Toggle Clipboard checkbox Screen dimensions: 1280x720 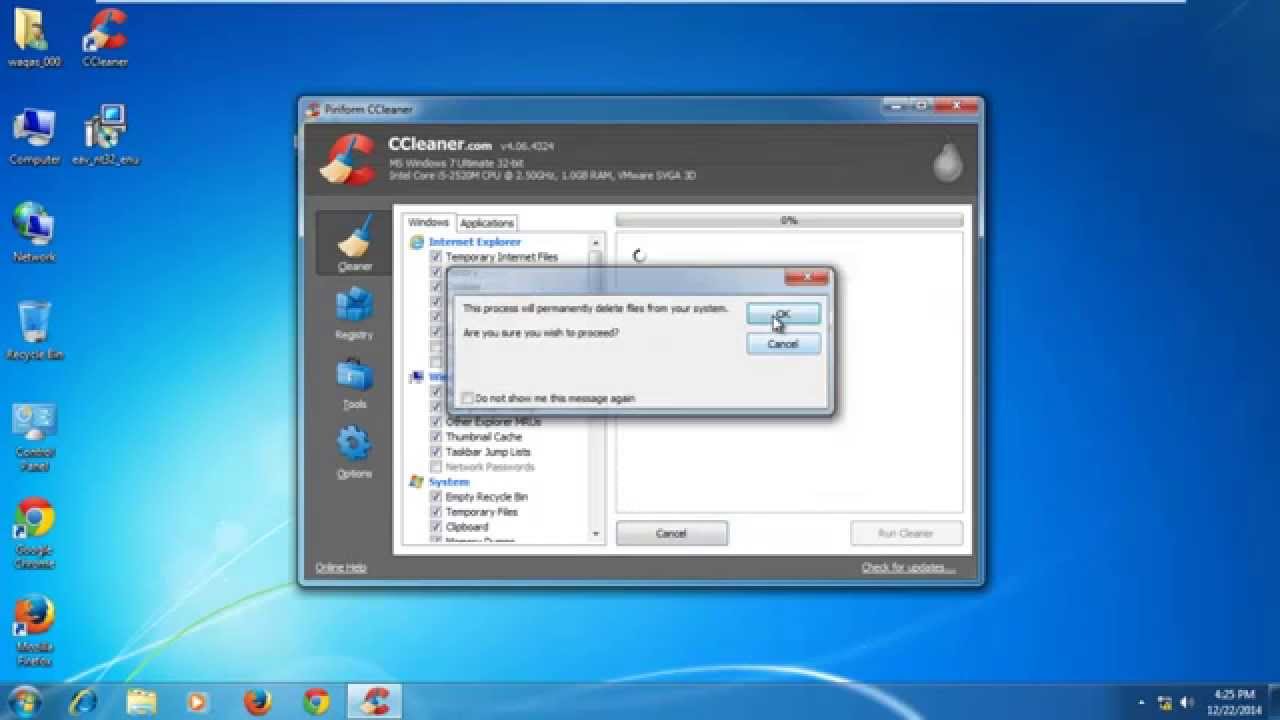pyautogui.click(x=436, y=527)
